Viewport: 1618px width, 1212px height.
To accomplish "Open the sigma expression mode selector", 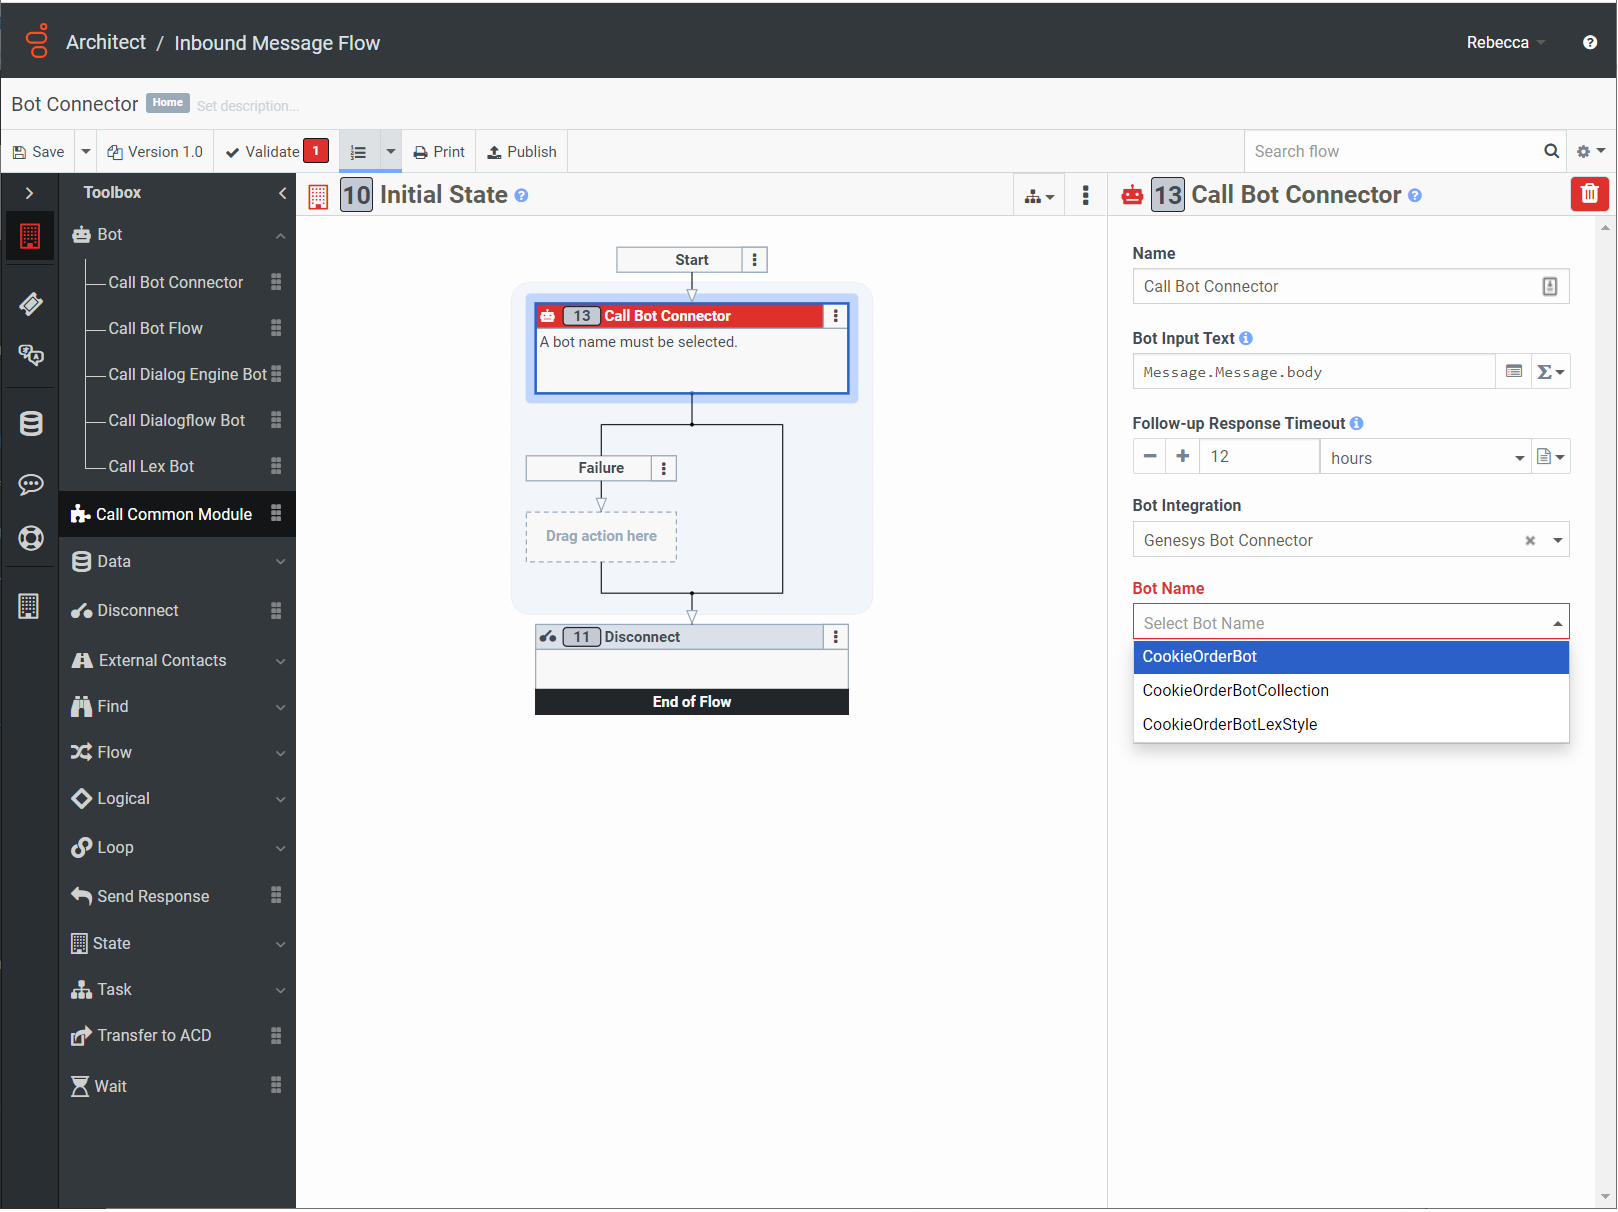I will (1548, 371).
